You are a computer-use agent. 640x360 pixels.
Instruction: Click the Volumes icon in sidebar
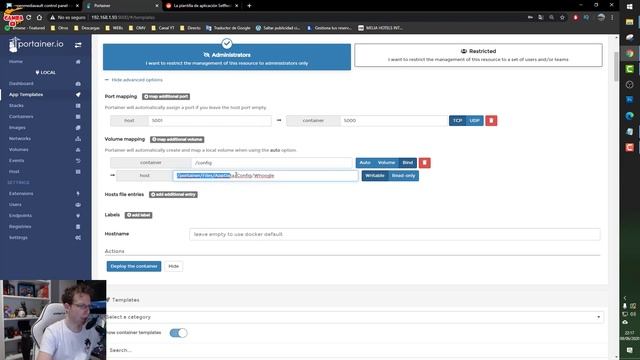[x=78, y=150]
